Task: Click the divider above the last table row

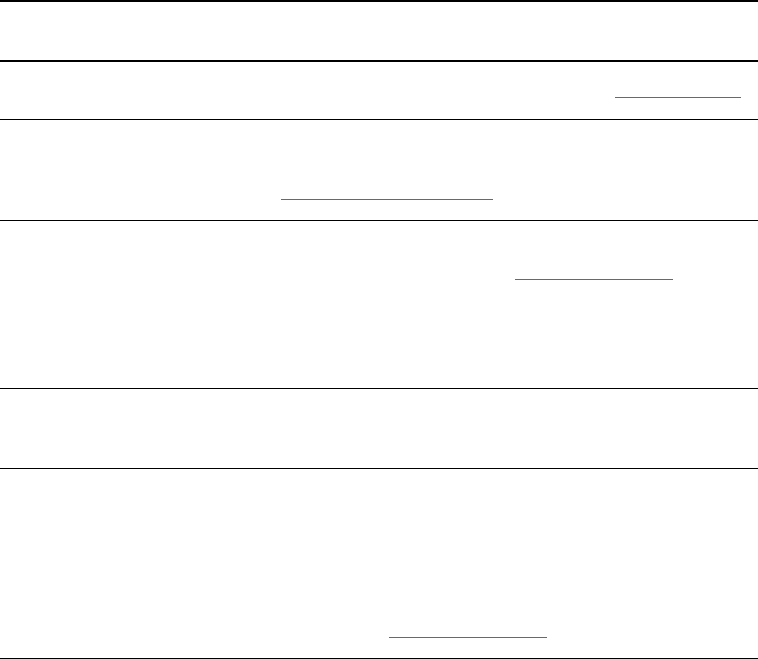Action: point(378,468)
